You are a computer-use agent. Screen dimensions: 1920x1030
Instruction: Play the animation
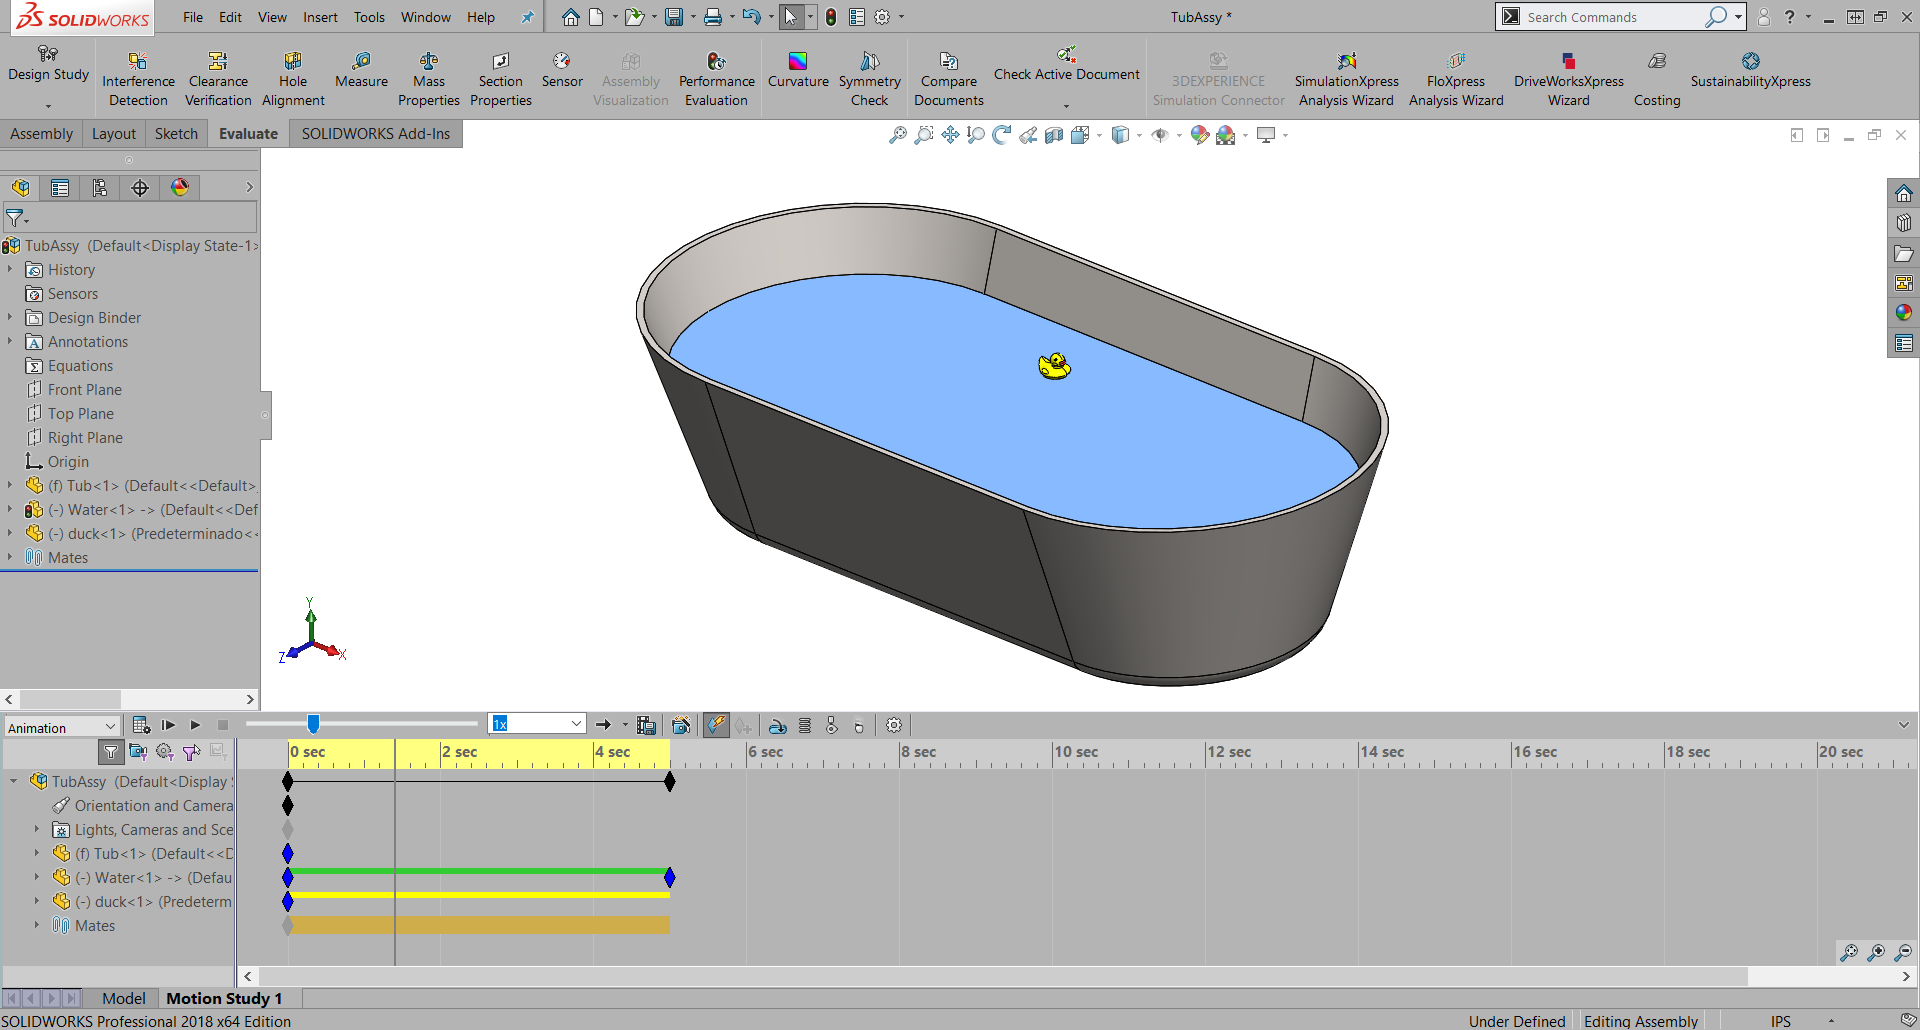point(195,725)
